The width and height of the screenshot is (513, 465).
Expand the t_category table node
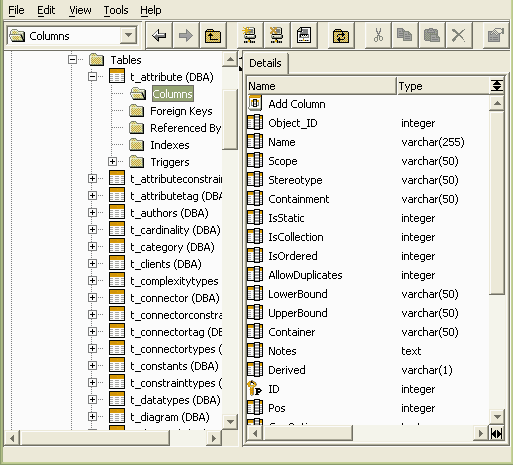tap(92, 247)
